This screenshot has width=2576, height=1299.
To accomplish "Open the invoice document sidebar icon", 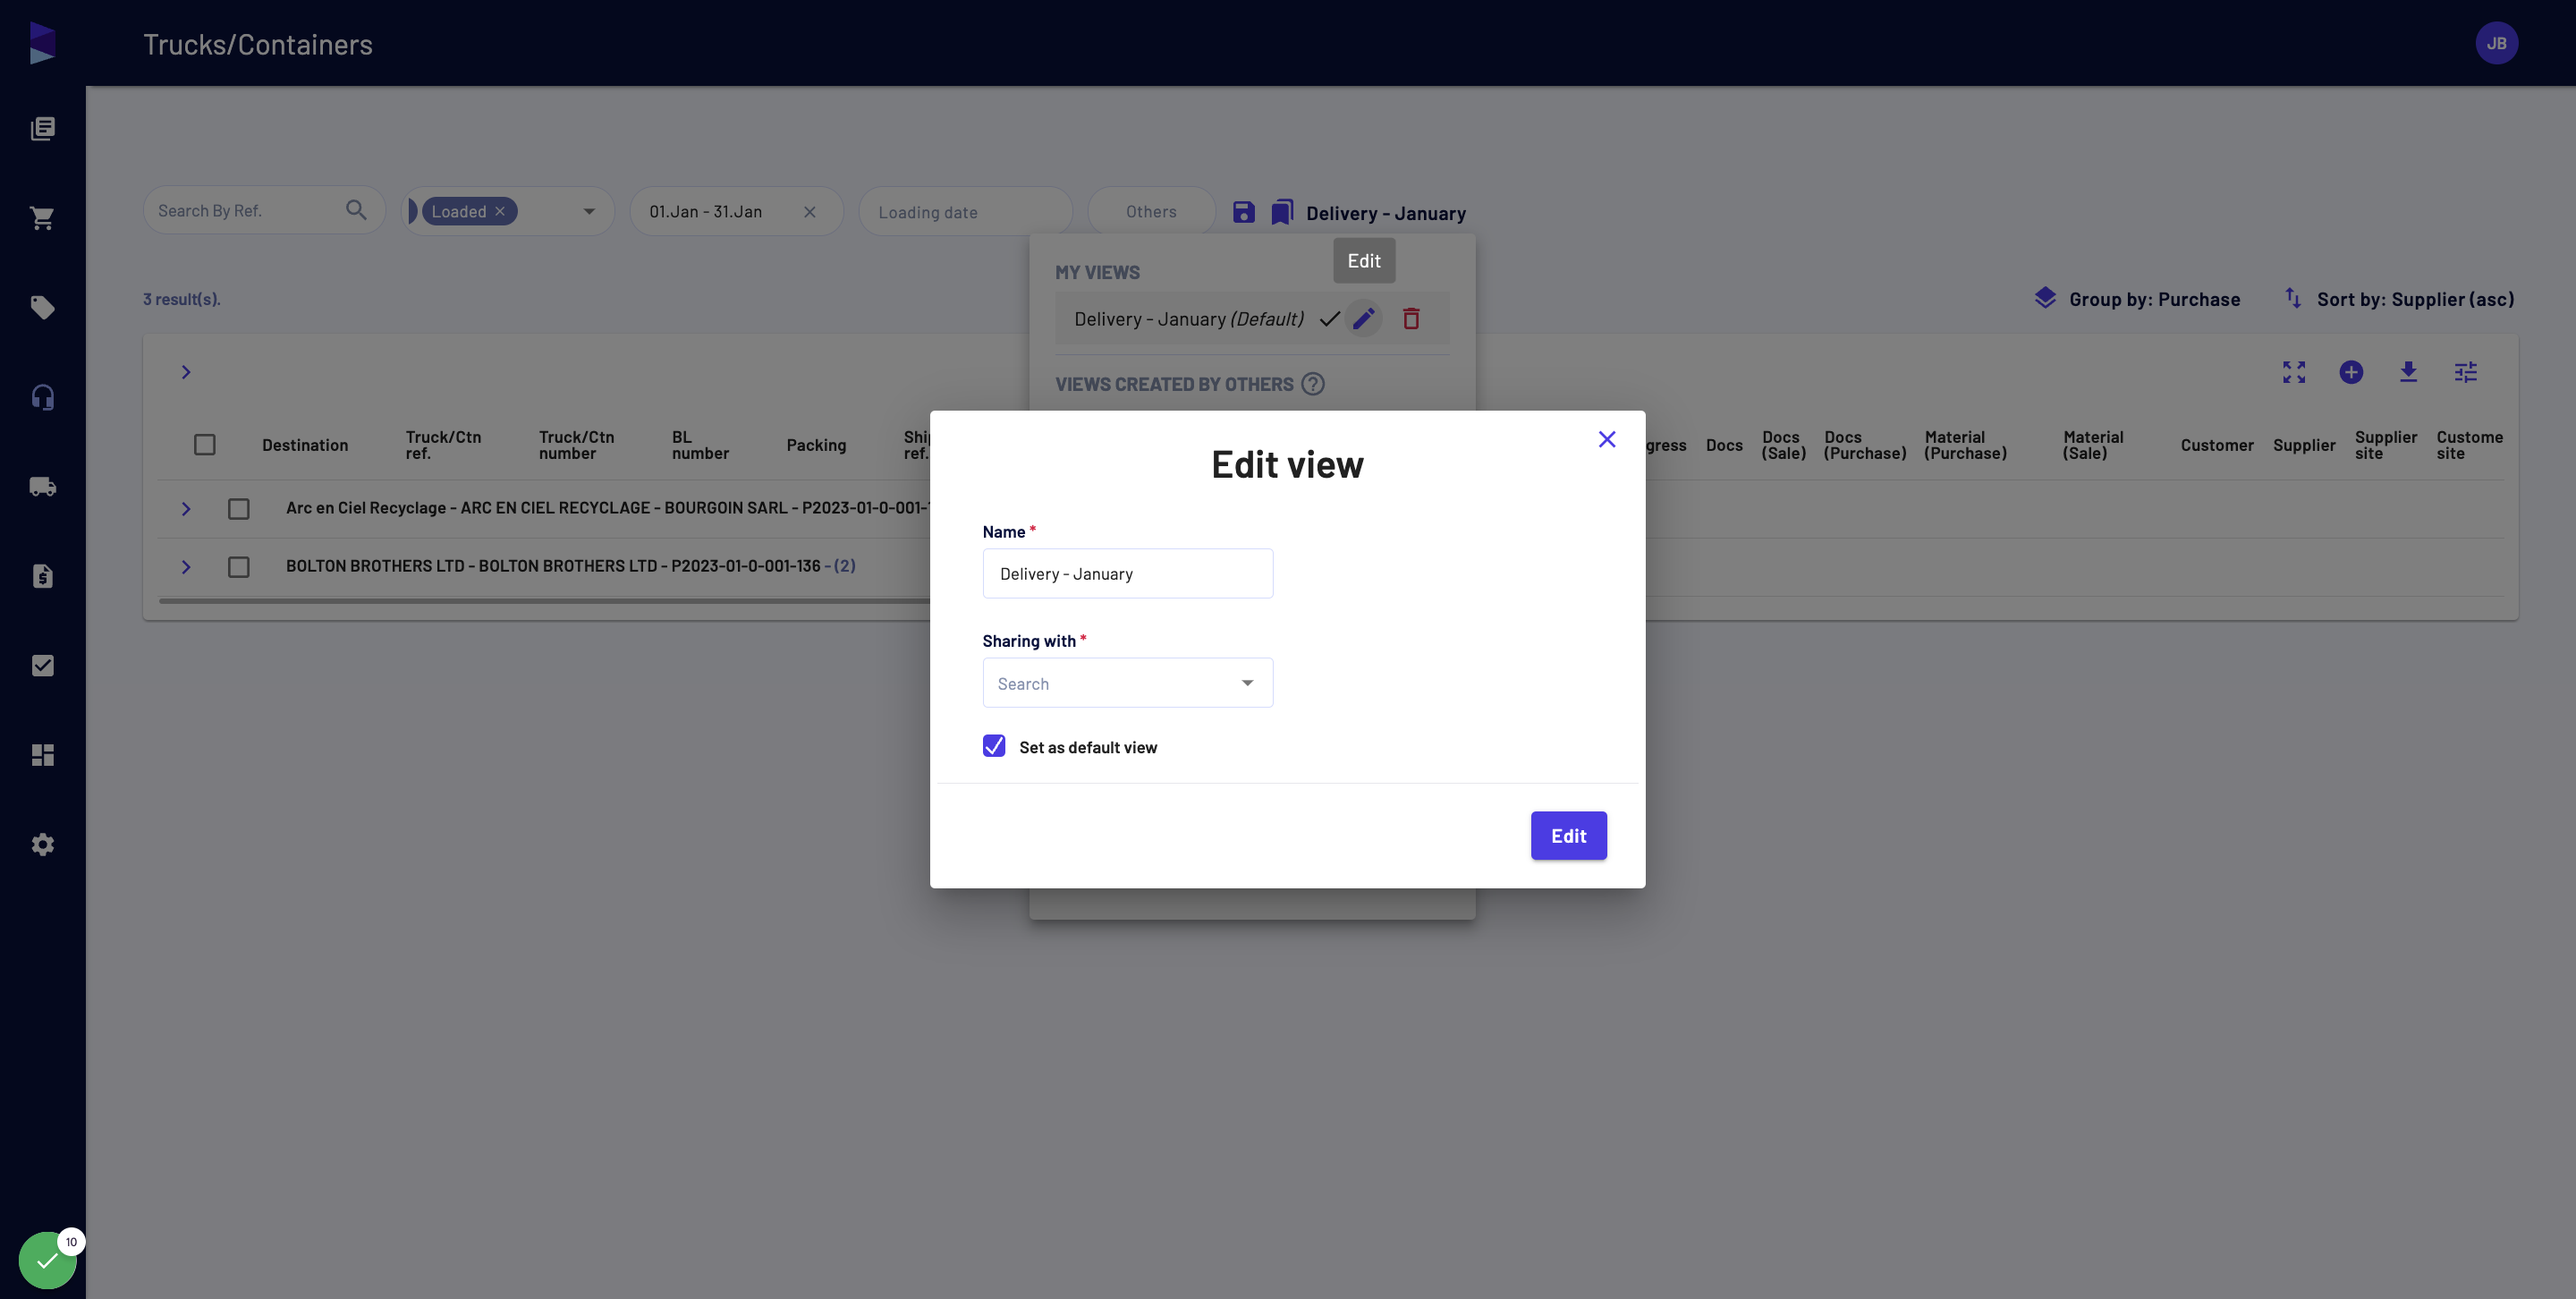I will click(43, 576).
